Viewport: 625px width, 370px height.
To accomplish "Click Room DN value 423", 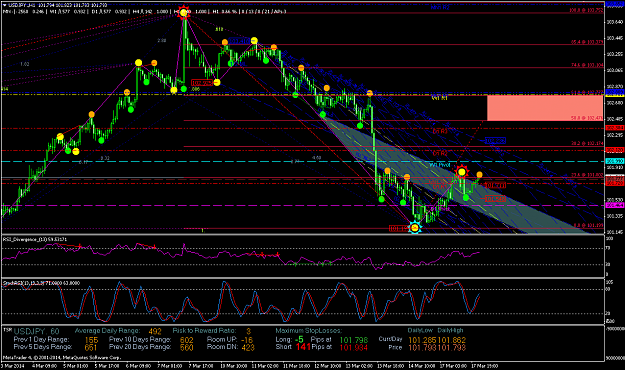I will tap(248, 348).
